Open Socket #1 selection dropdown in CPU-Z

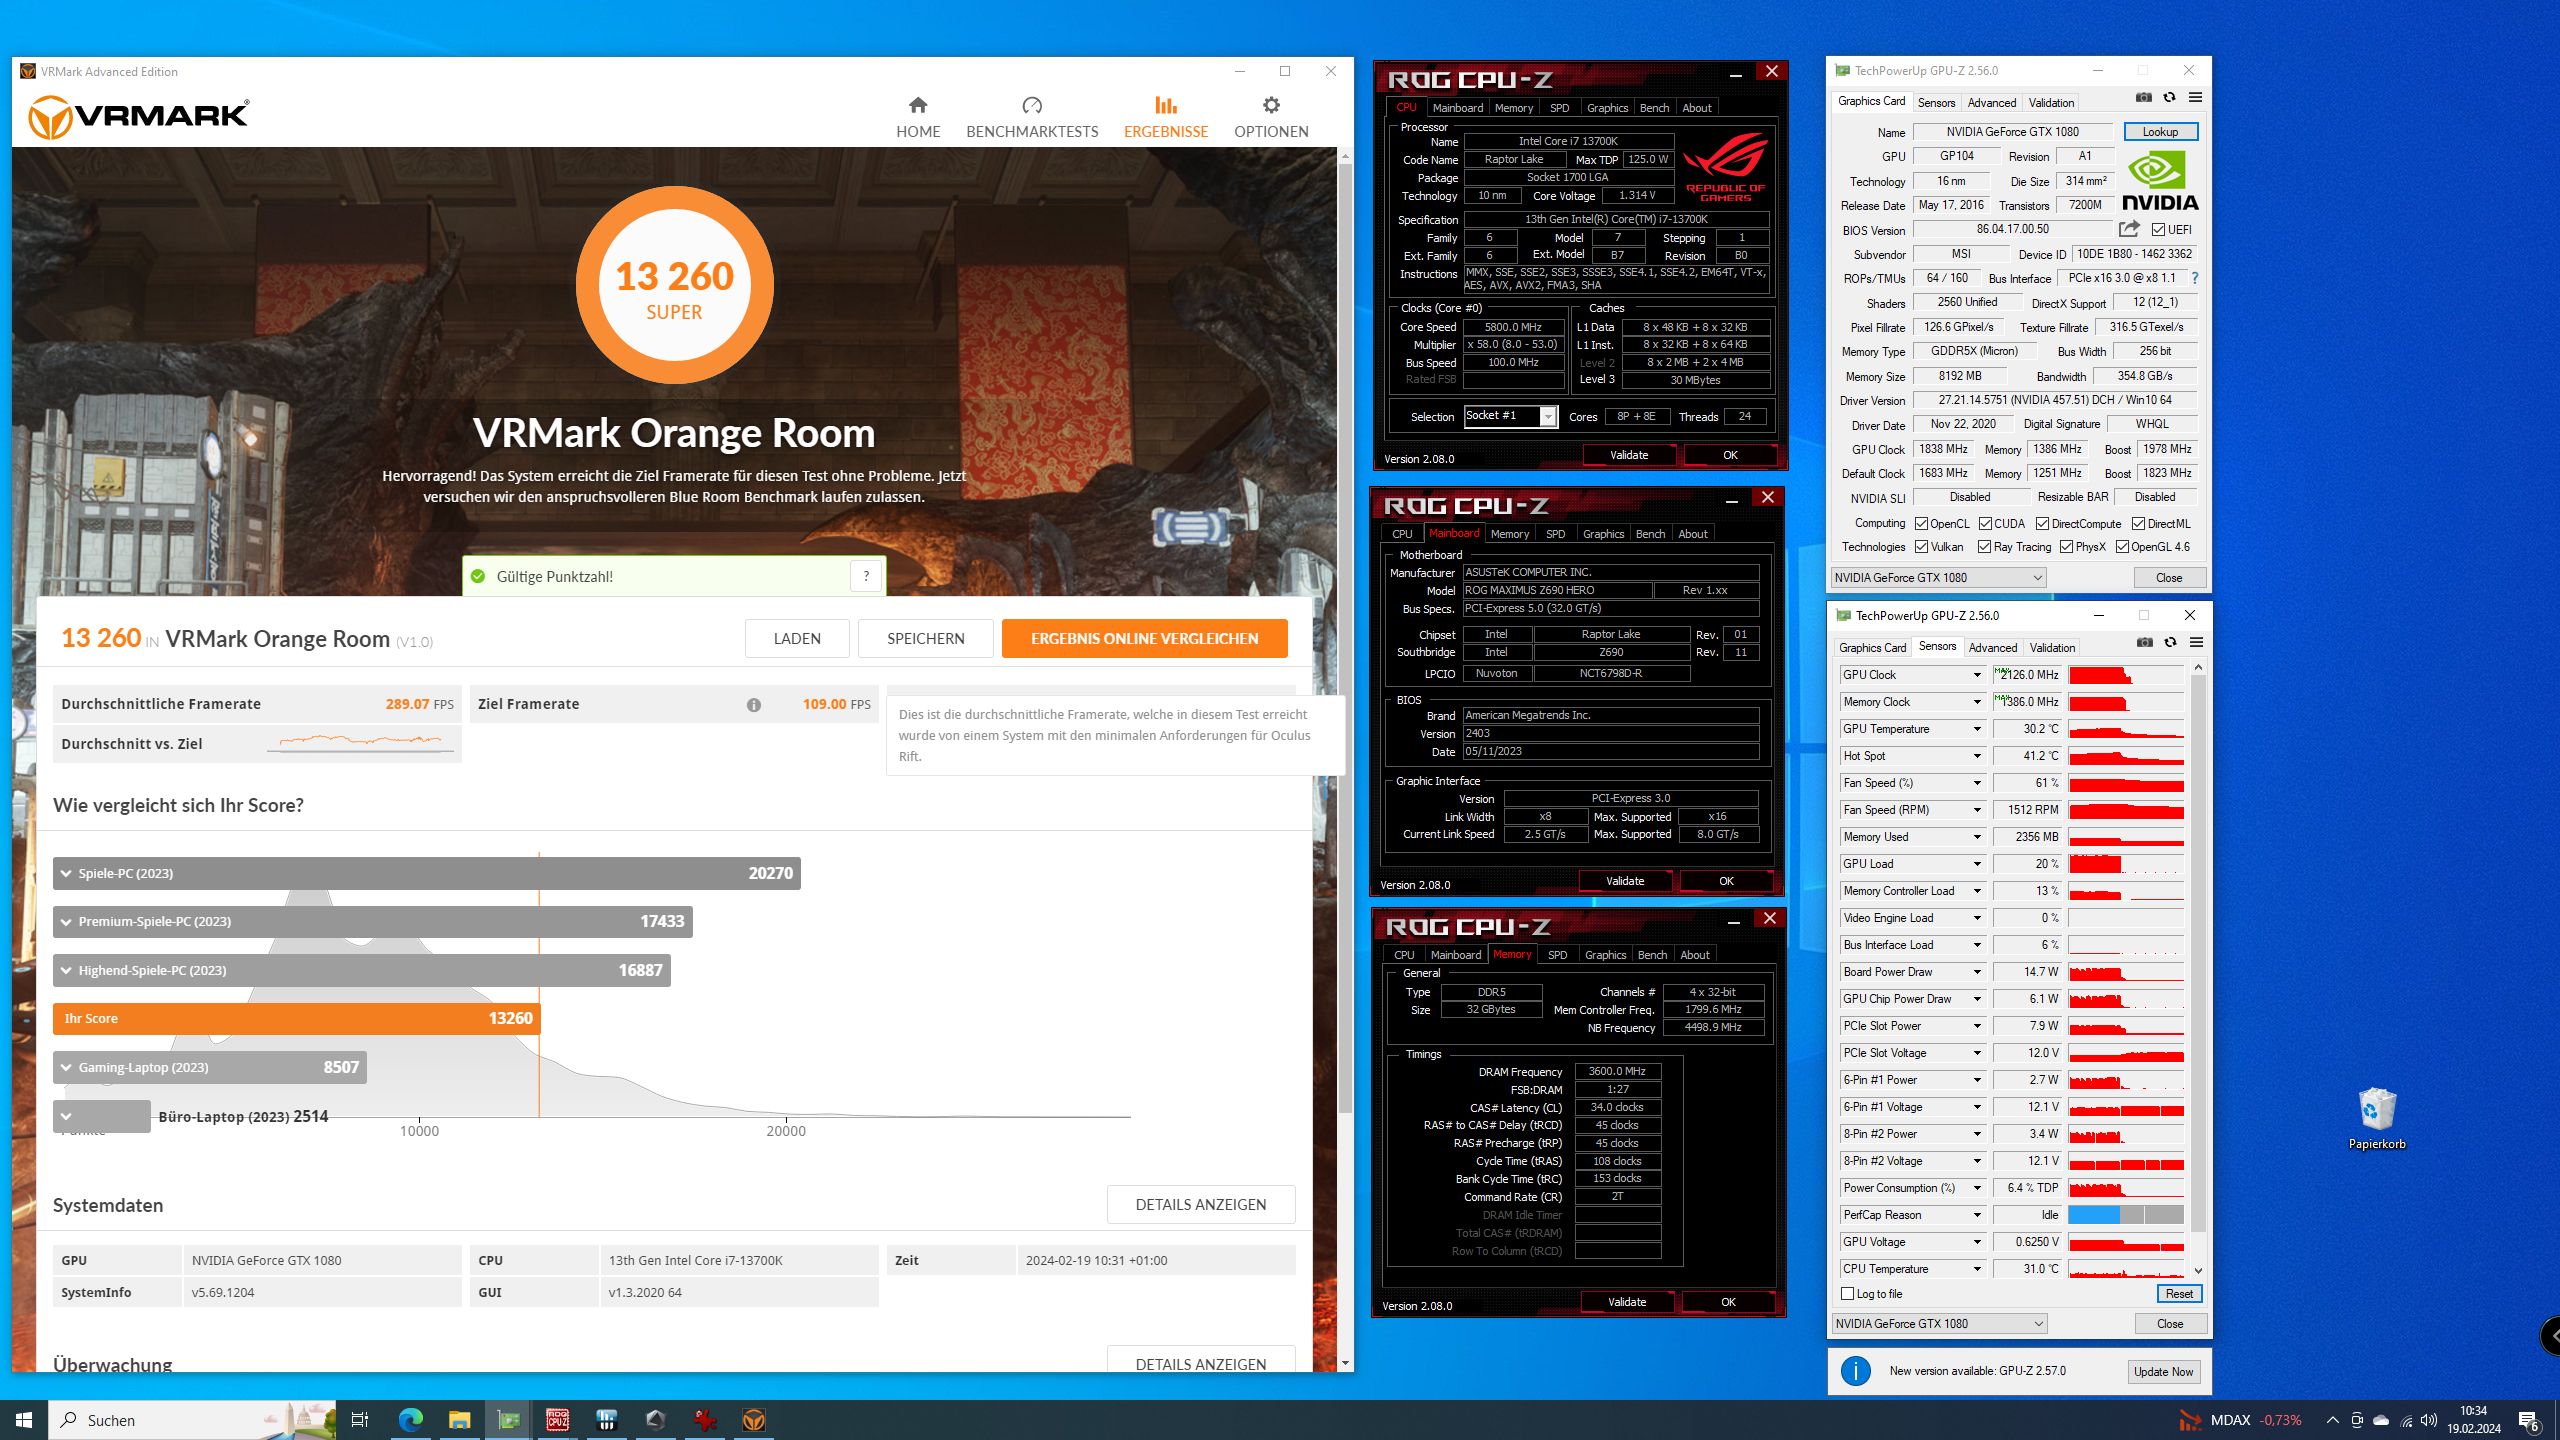(x=1510, y=416)
